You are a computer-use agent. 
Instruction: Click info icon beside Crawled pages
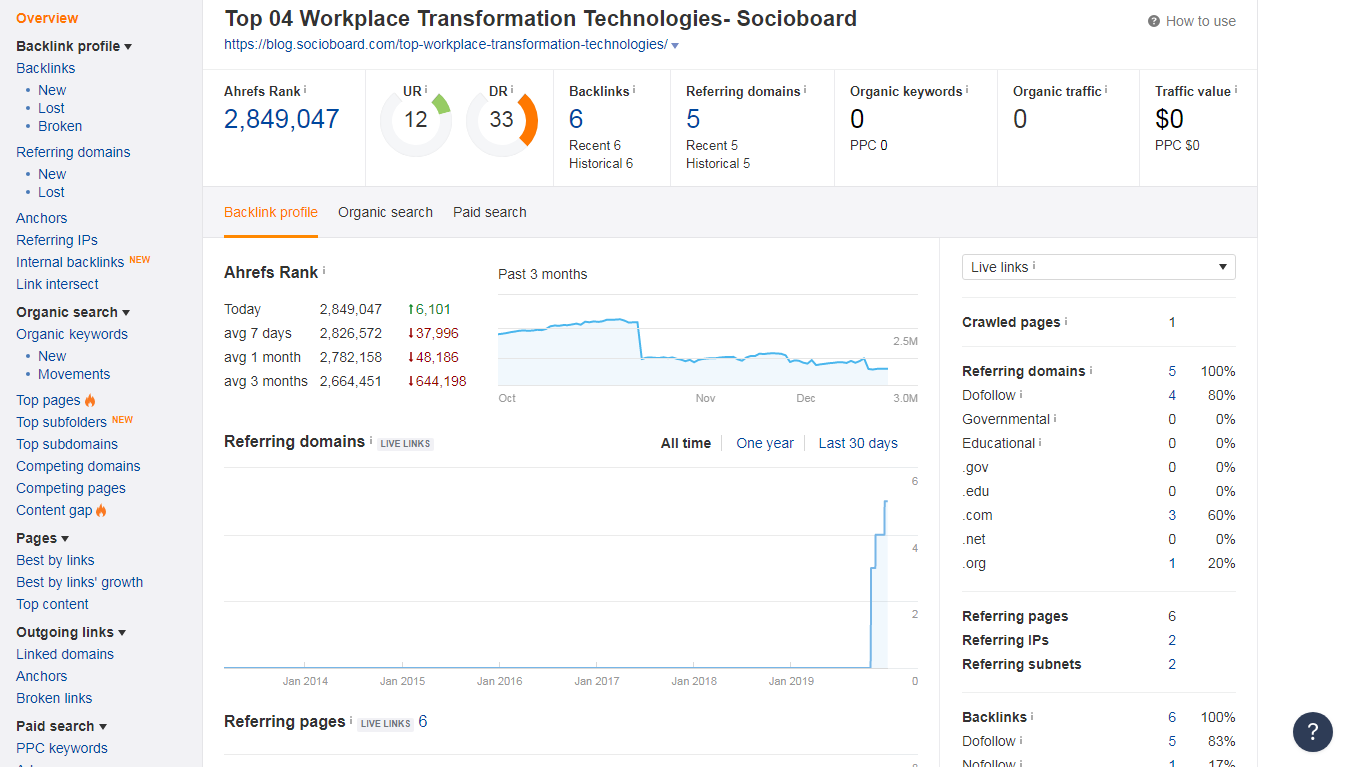tap(1066, 322)
